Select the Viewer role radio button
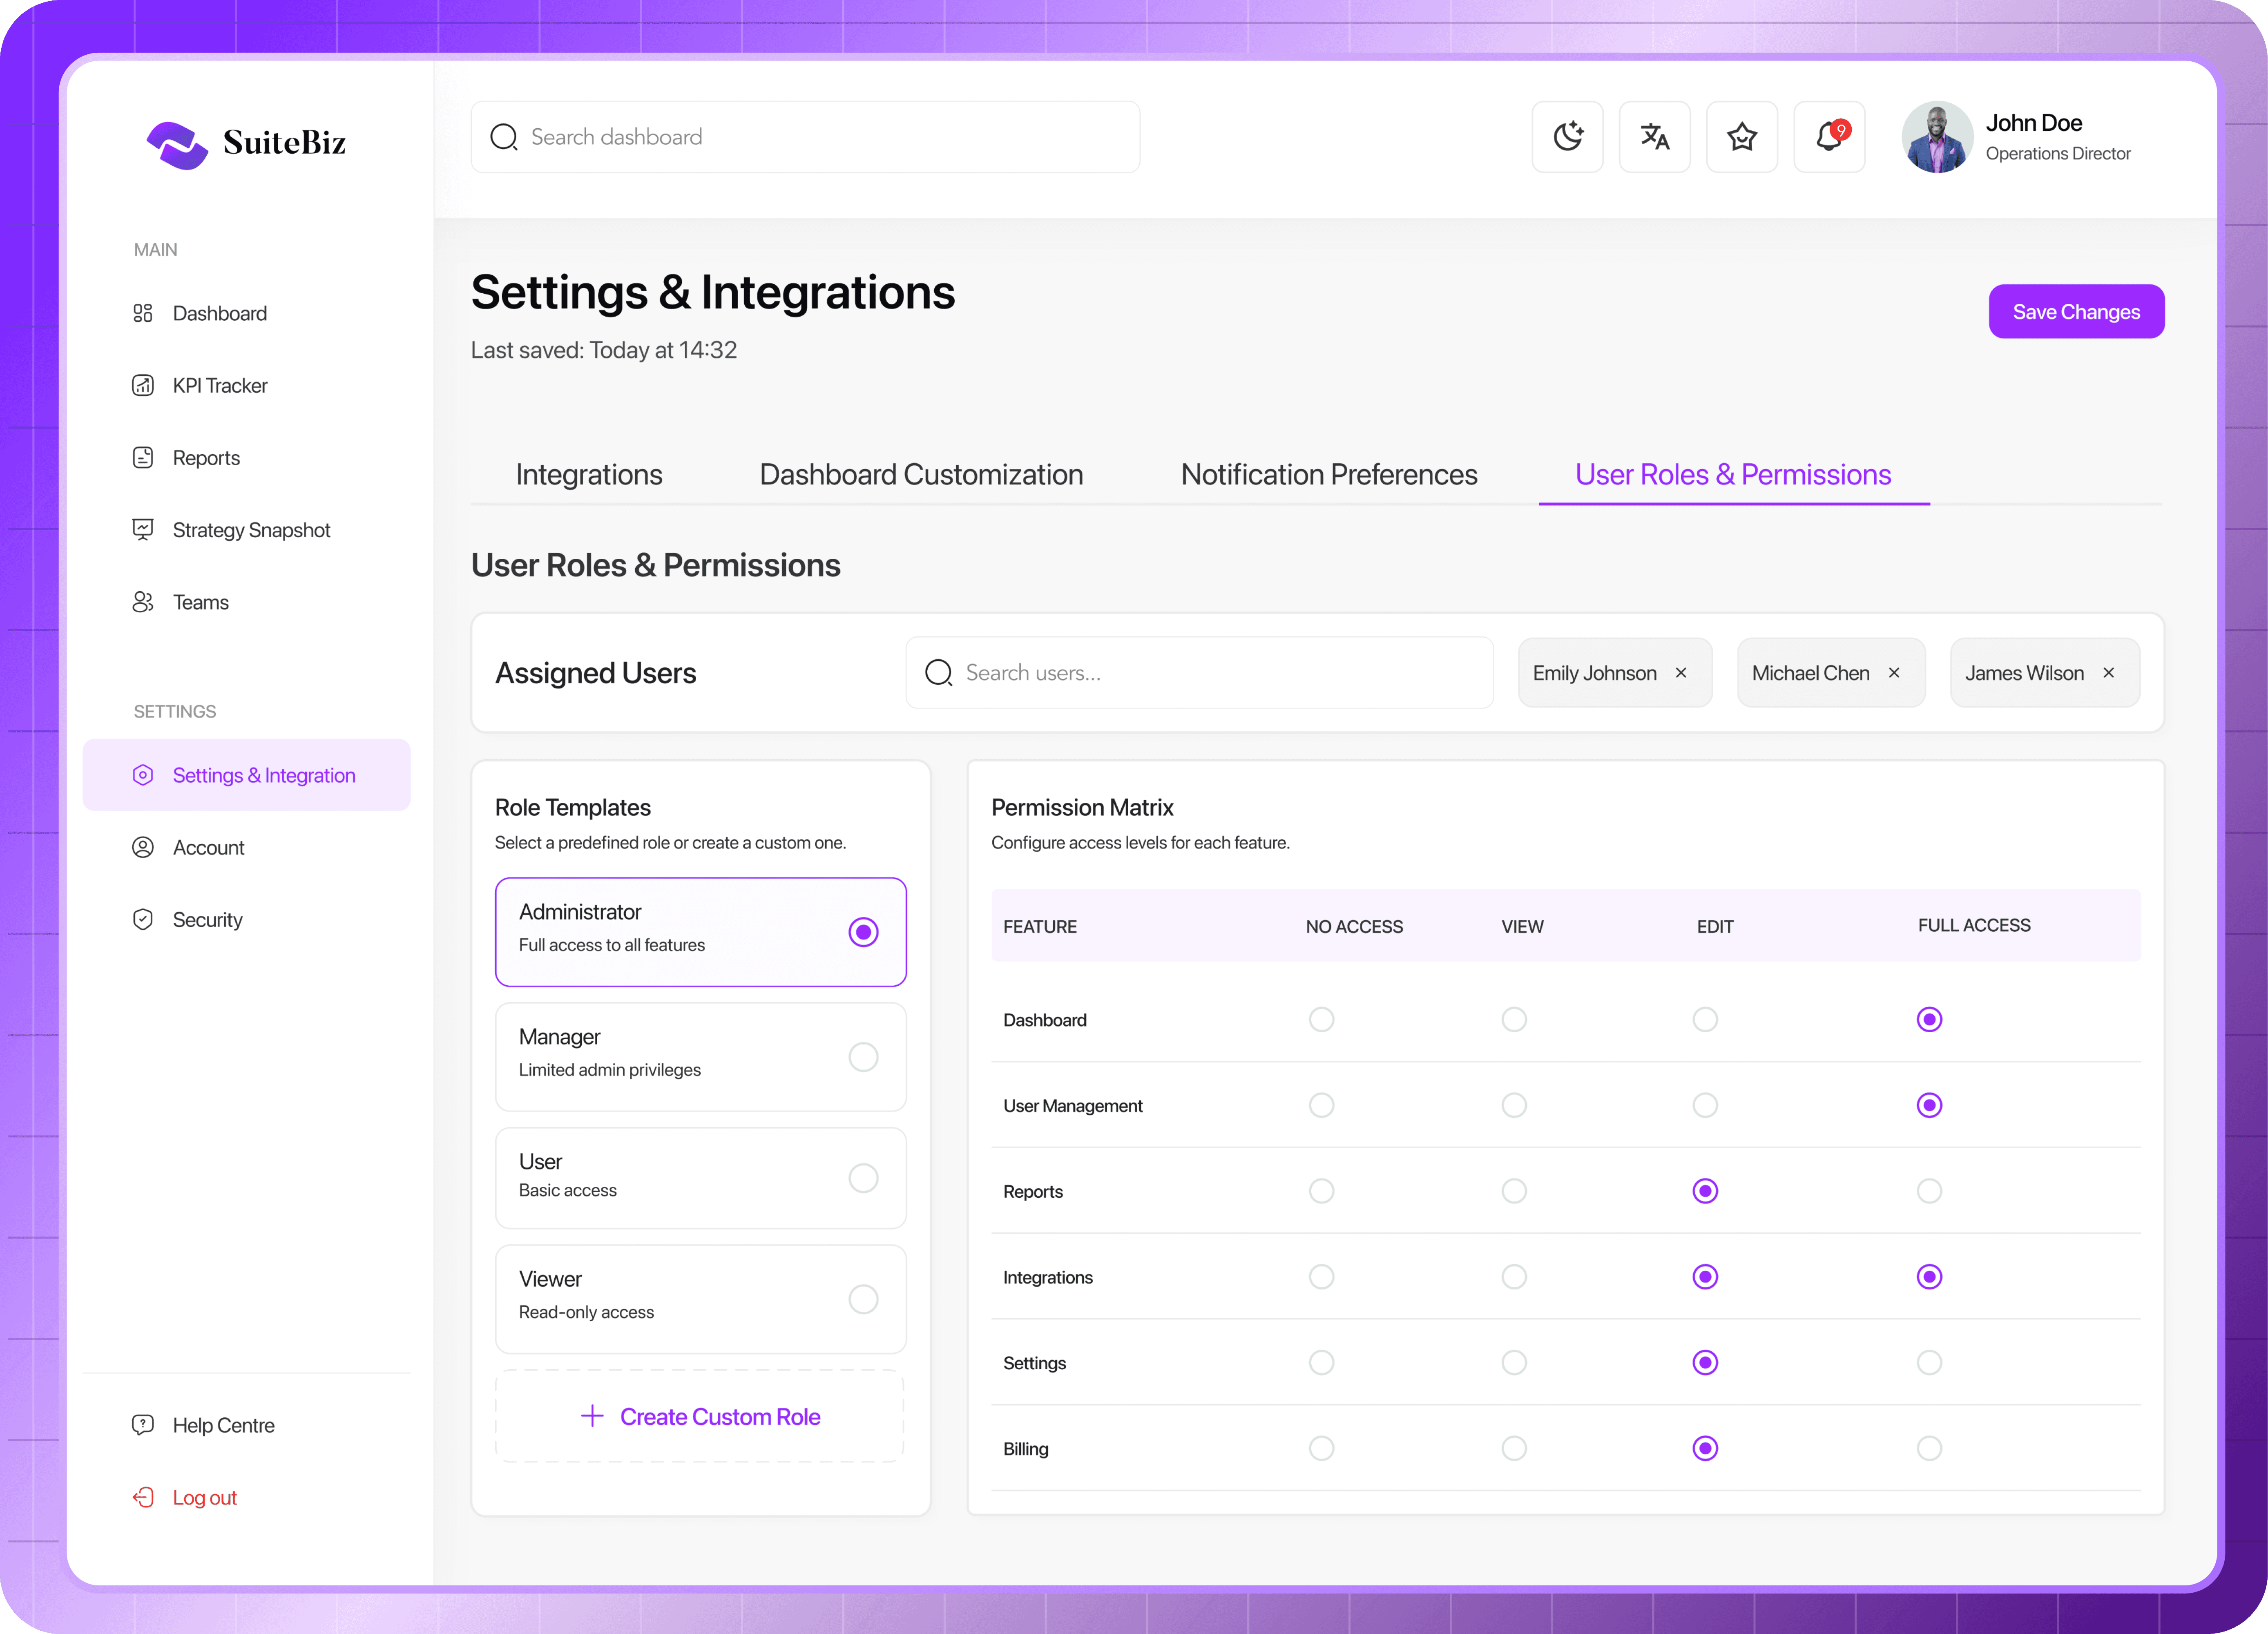The image size is (2268, 1634). click(863, 1300)
